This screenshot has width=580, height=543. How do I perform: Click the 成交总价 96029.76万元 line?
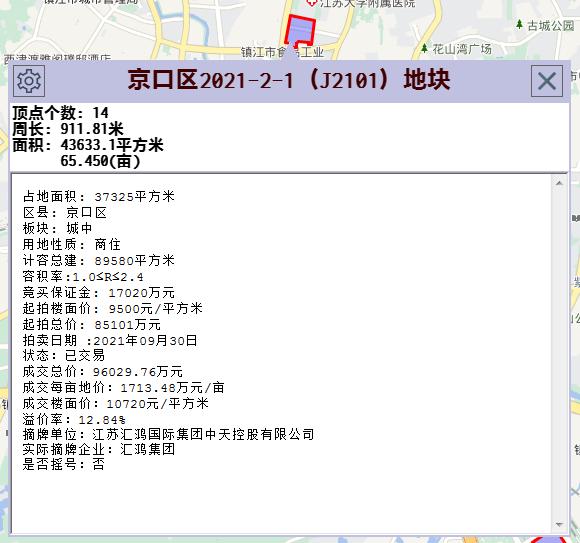[x=102, y=371]
